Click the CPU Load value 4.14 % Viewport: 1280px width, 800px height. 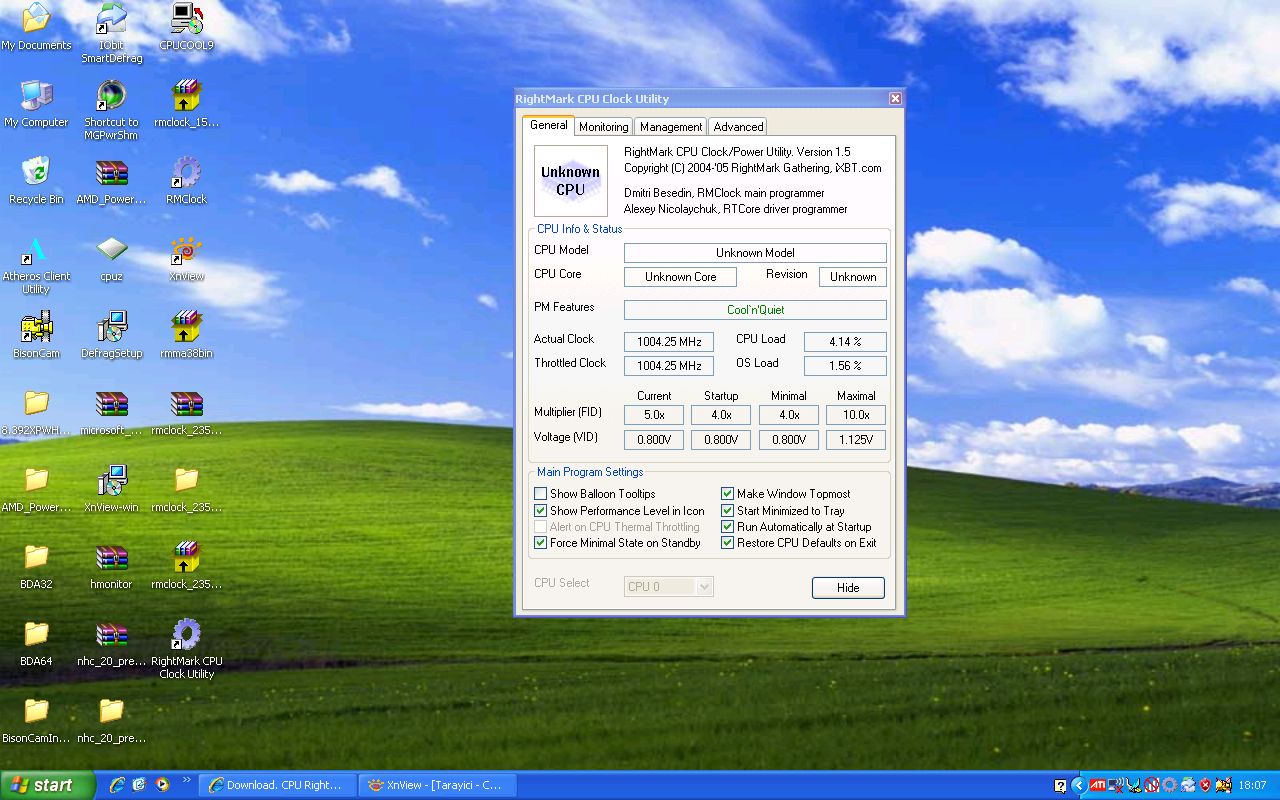pyautogui.click(x=845, y=342)
